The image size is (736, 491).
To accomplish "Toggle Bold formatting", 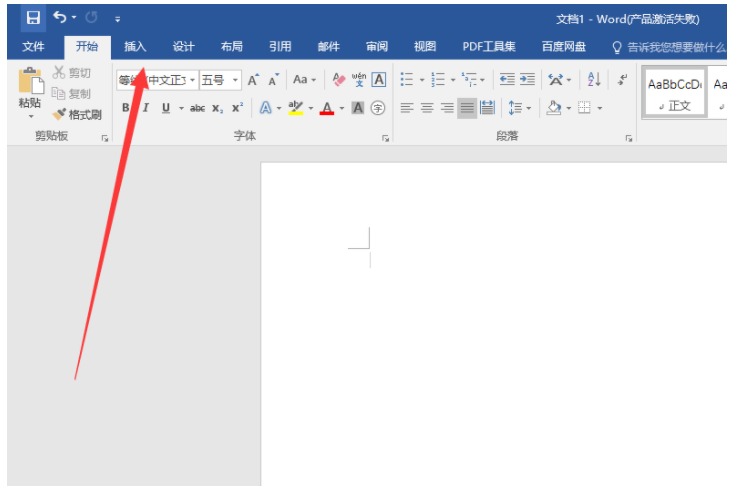I will pyautogui.click(x=126, y=108).
